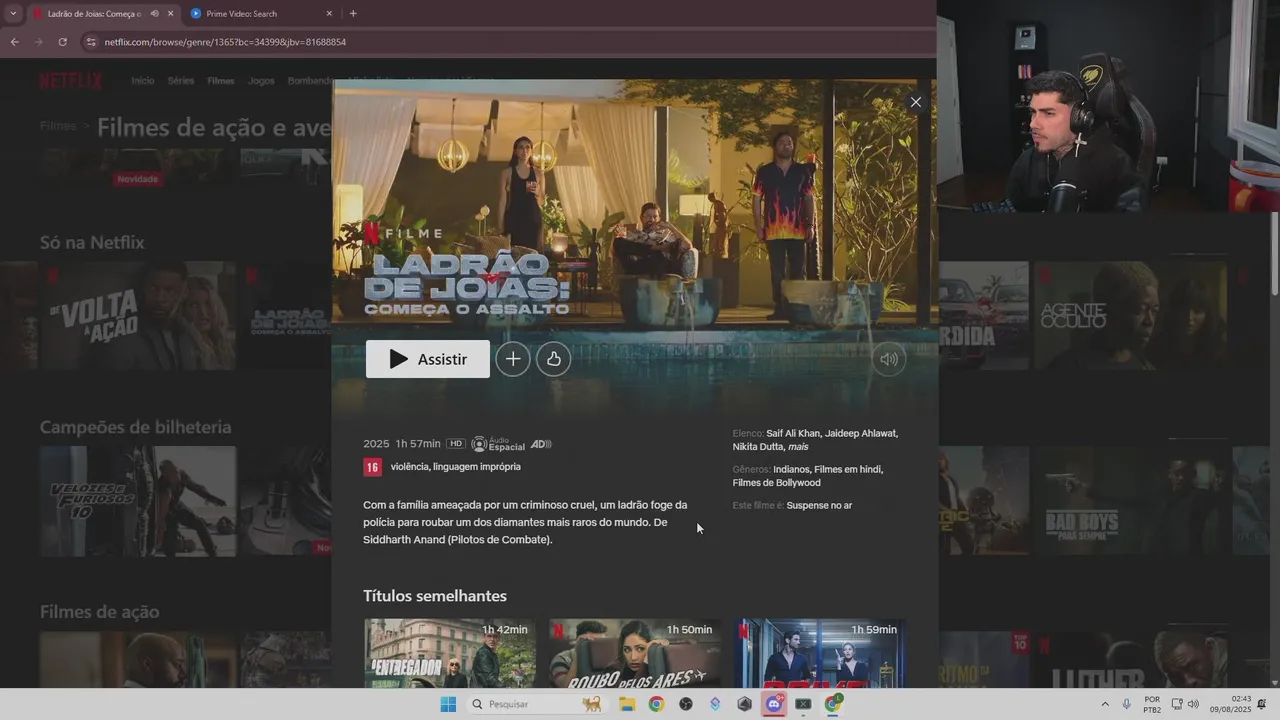This screenshot has height=720, width=1280.
Task: Open the Luther thumbnail
Action: coord(1131,659)
